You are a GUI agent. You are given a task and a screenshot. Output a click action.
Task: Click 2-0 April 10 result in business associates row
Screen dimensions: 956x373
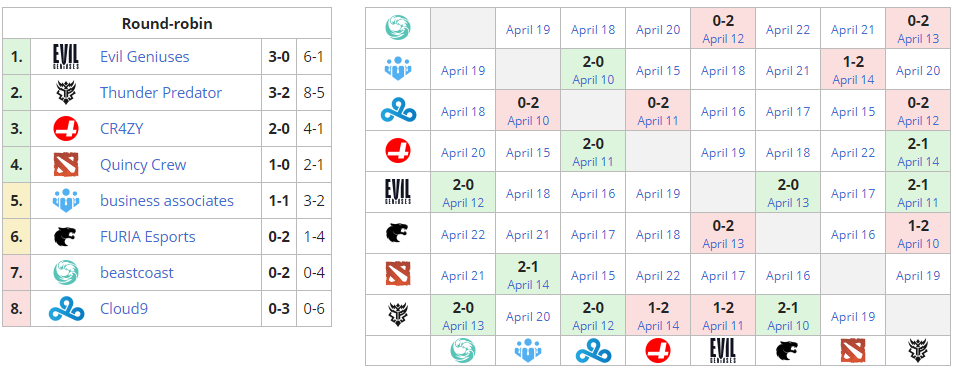(x=593, y=69)
